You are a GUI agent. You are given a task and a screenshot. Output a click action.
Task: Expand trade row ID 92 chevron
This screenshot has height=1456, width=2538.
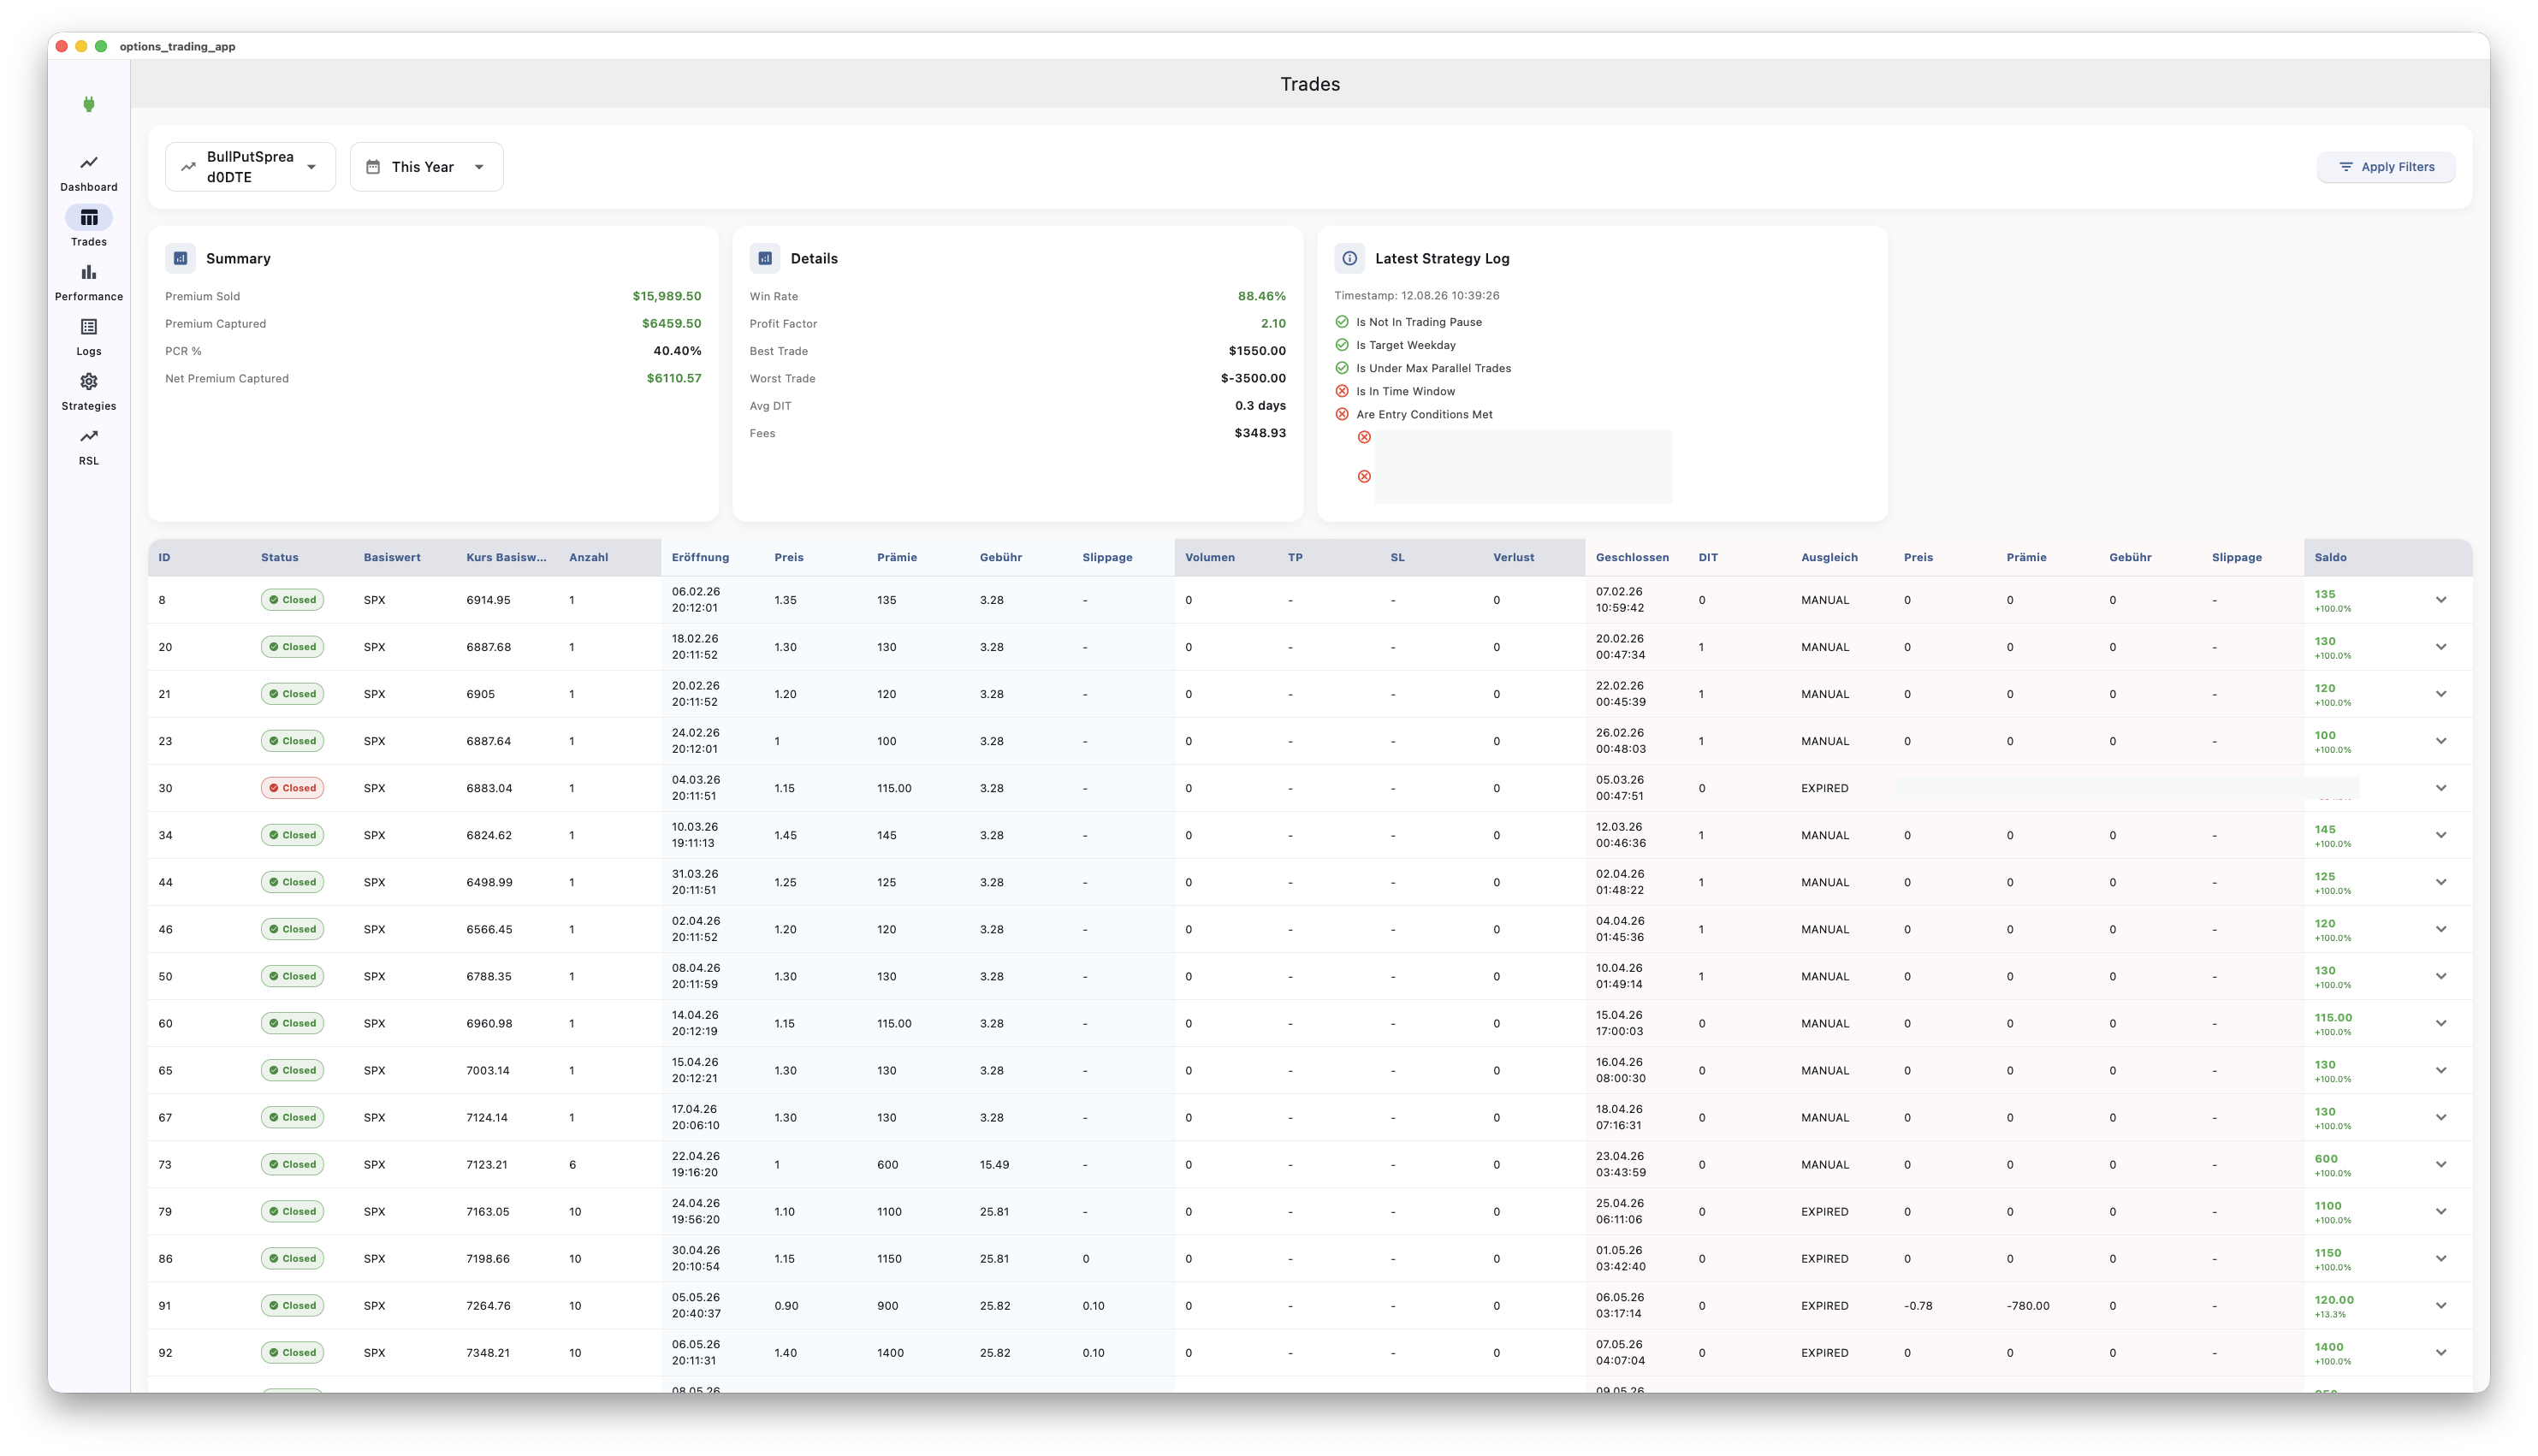click(x=2441, y=1352)
